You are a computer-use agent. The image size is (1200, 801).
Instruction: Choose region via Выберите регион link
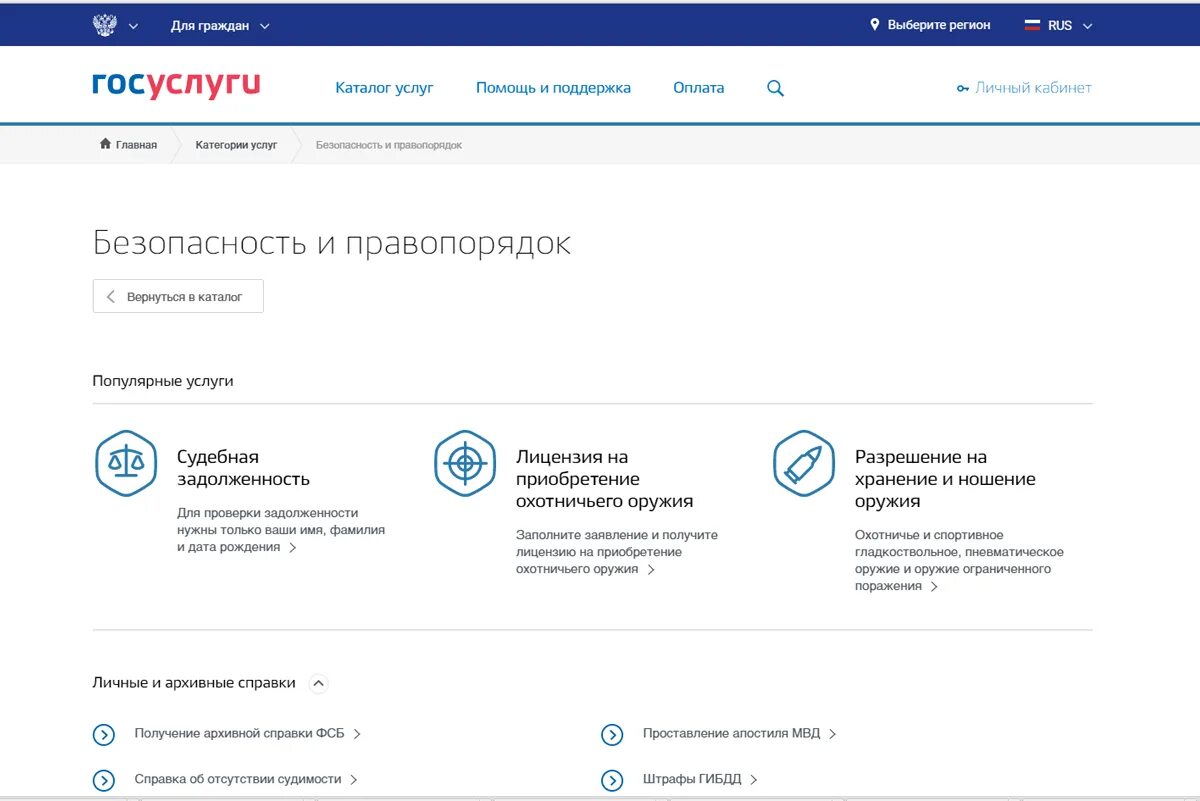[939, 25]
